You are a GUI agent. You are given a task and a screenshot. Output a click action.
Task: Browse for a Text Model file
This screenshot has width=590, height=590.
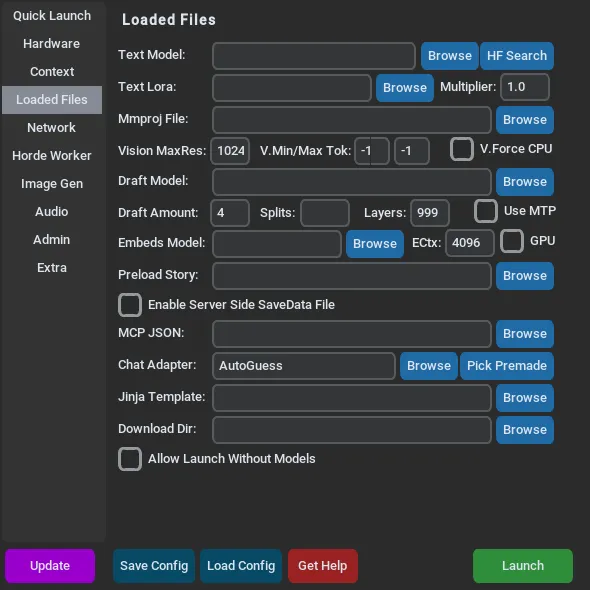[x=450, y=56]
